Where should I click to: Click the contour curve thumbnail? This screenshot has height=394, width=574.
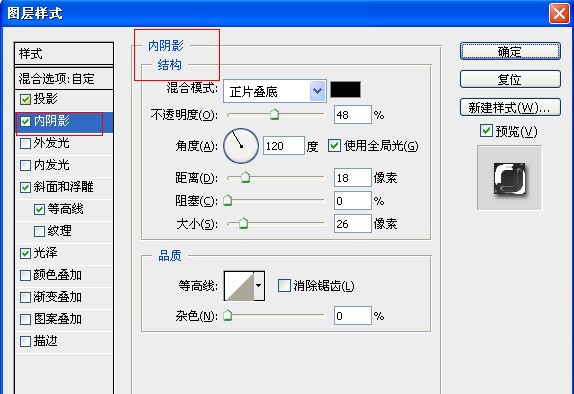pos(239,286)
